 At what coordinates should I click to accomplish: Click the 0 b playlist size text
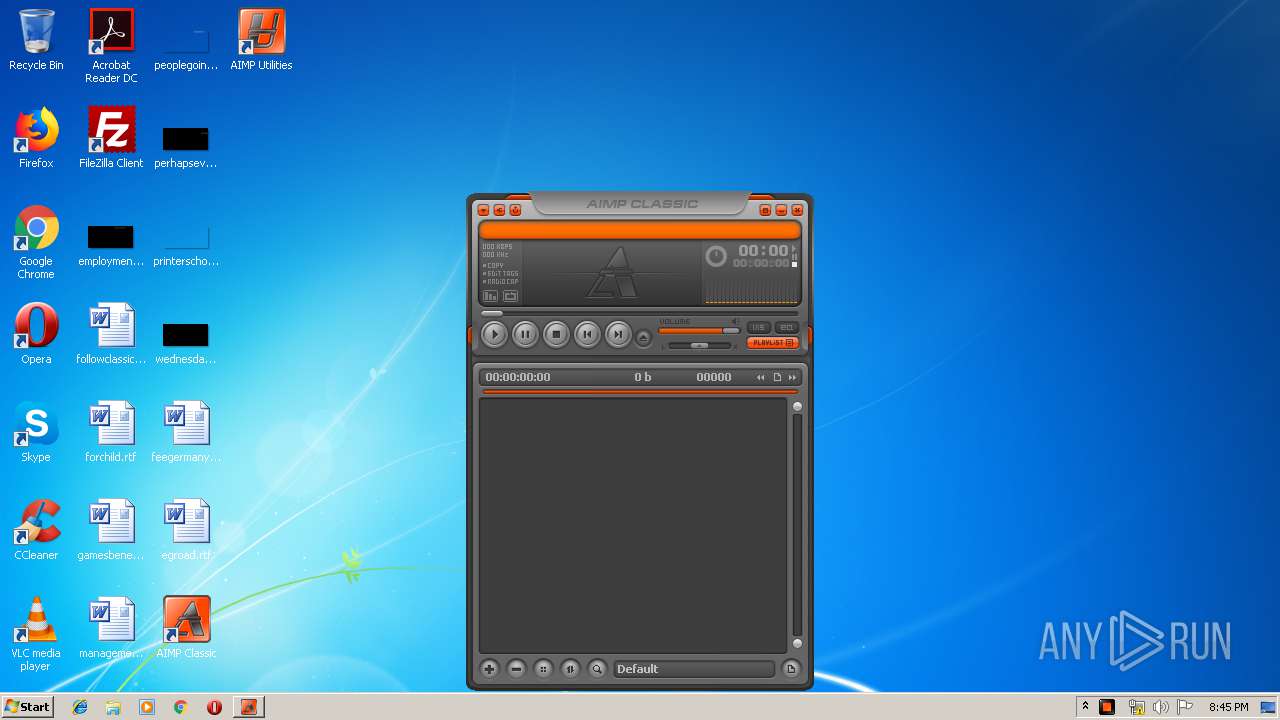coord(643,377)
